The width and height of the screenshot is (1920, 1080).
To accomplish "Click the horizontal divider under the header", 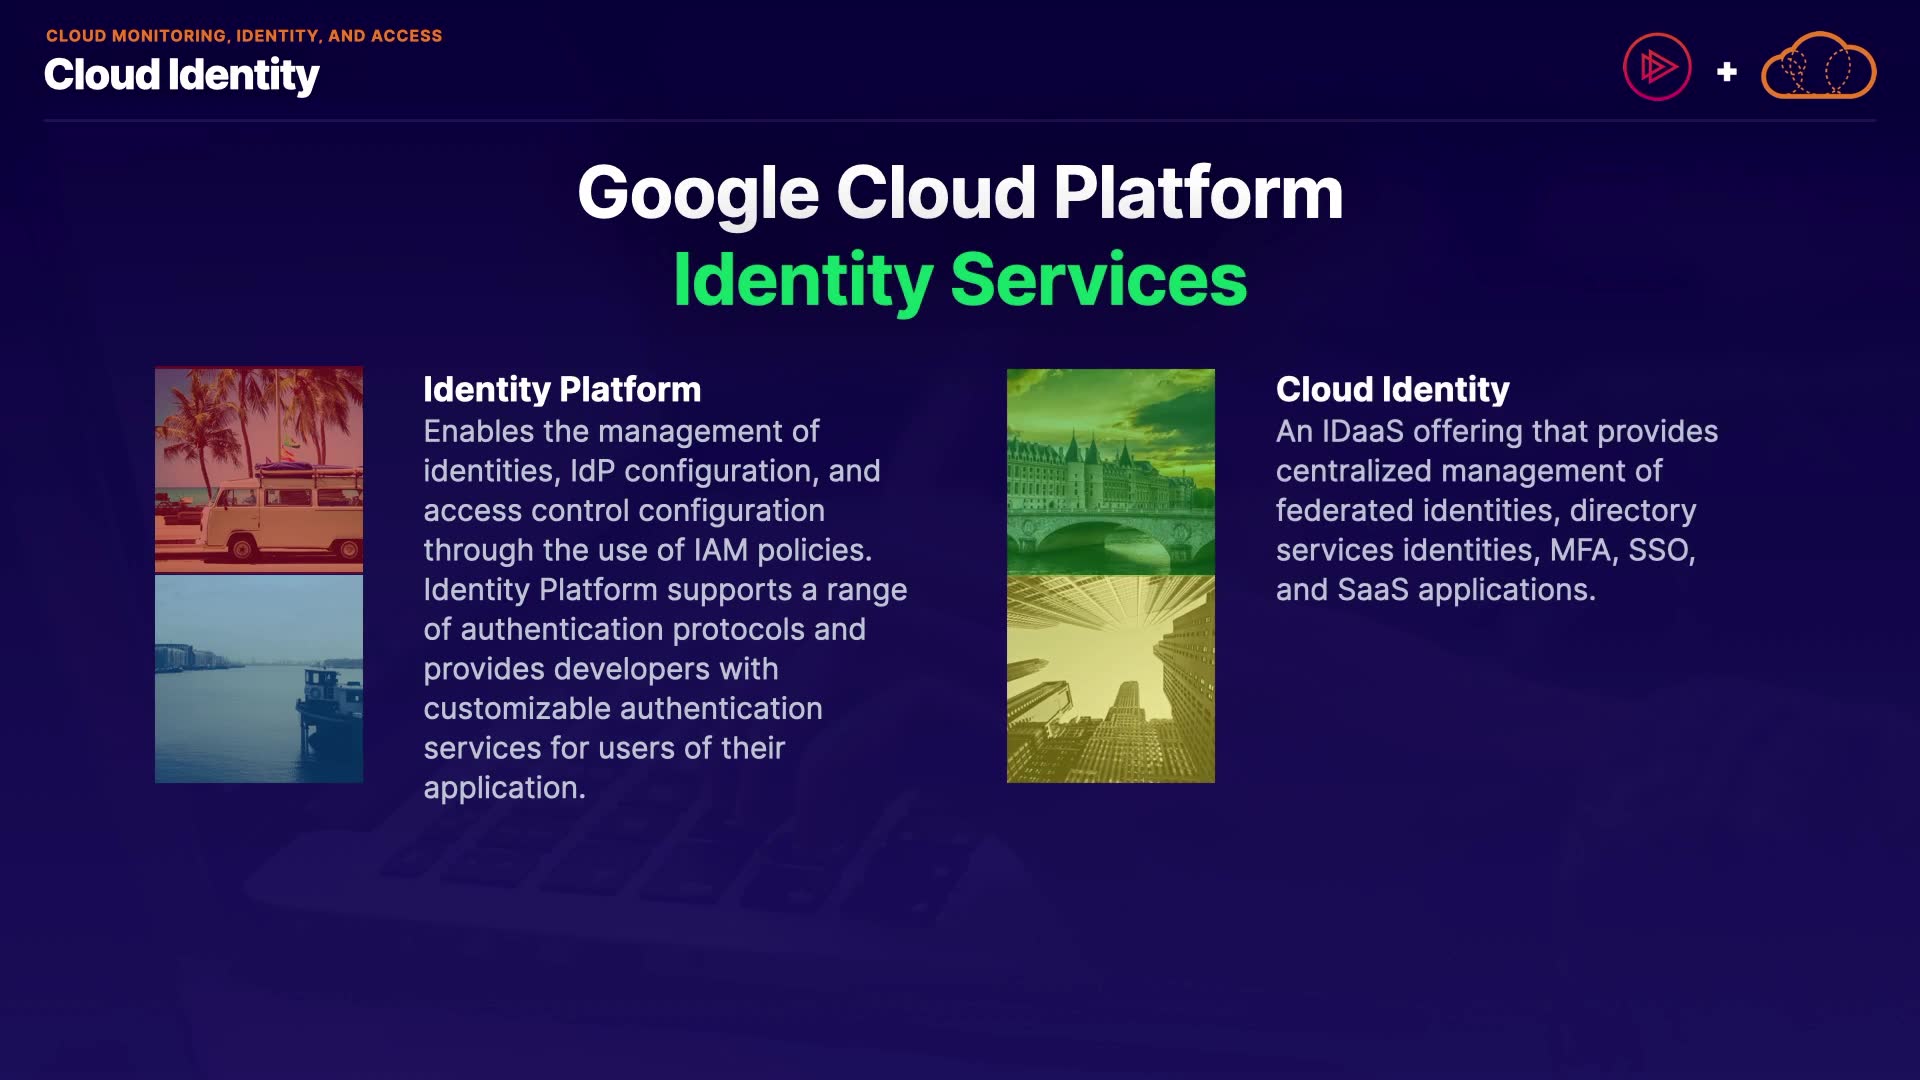I will (960, 121).
